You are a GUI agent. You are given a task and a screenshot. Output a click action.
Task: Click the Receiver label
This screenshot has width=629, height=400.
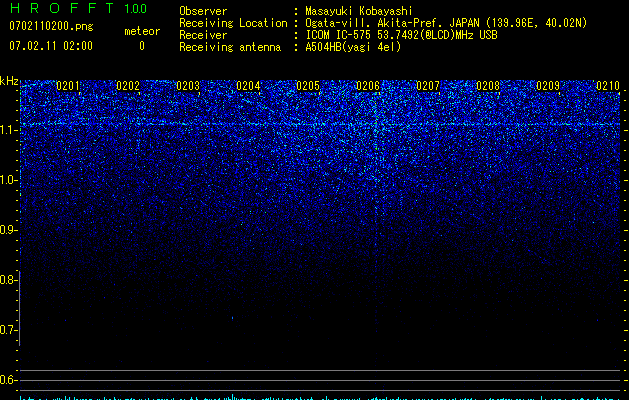coord(203,35)
